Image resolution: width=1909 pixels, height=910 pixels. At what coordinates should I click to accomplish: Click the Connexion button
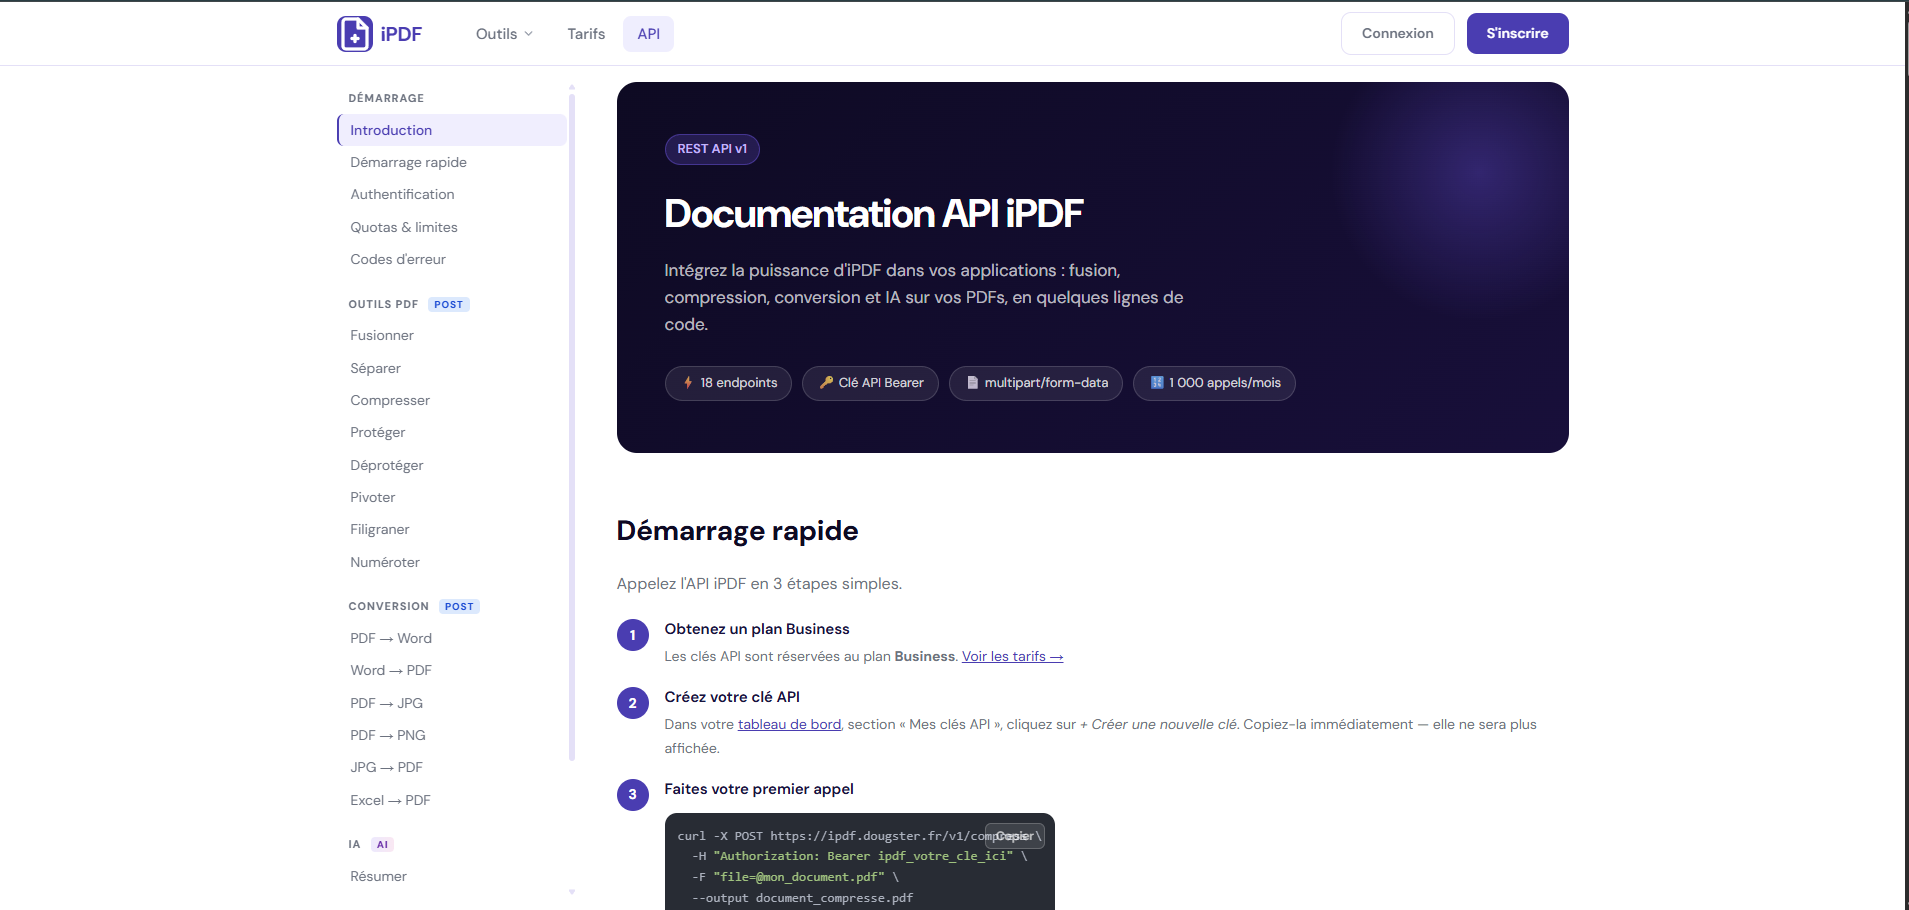click(1397, 34)
